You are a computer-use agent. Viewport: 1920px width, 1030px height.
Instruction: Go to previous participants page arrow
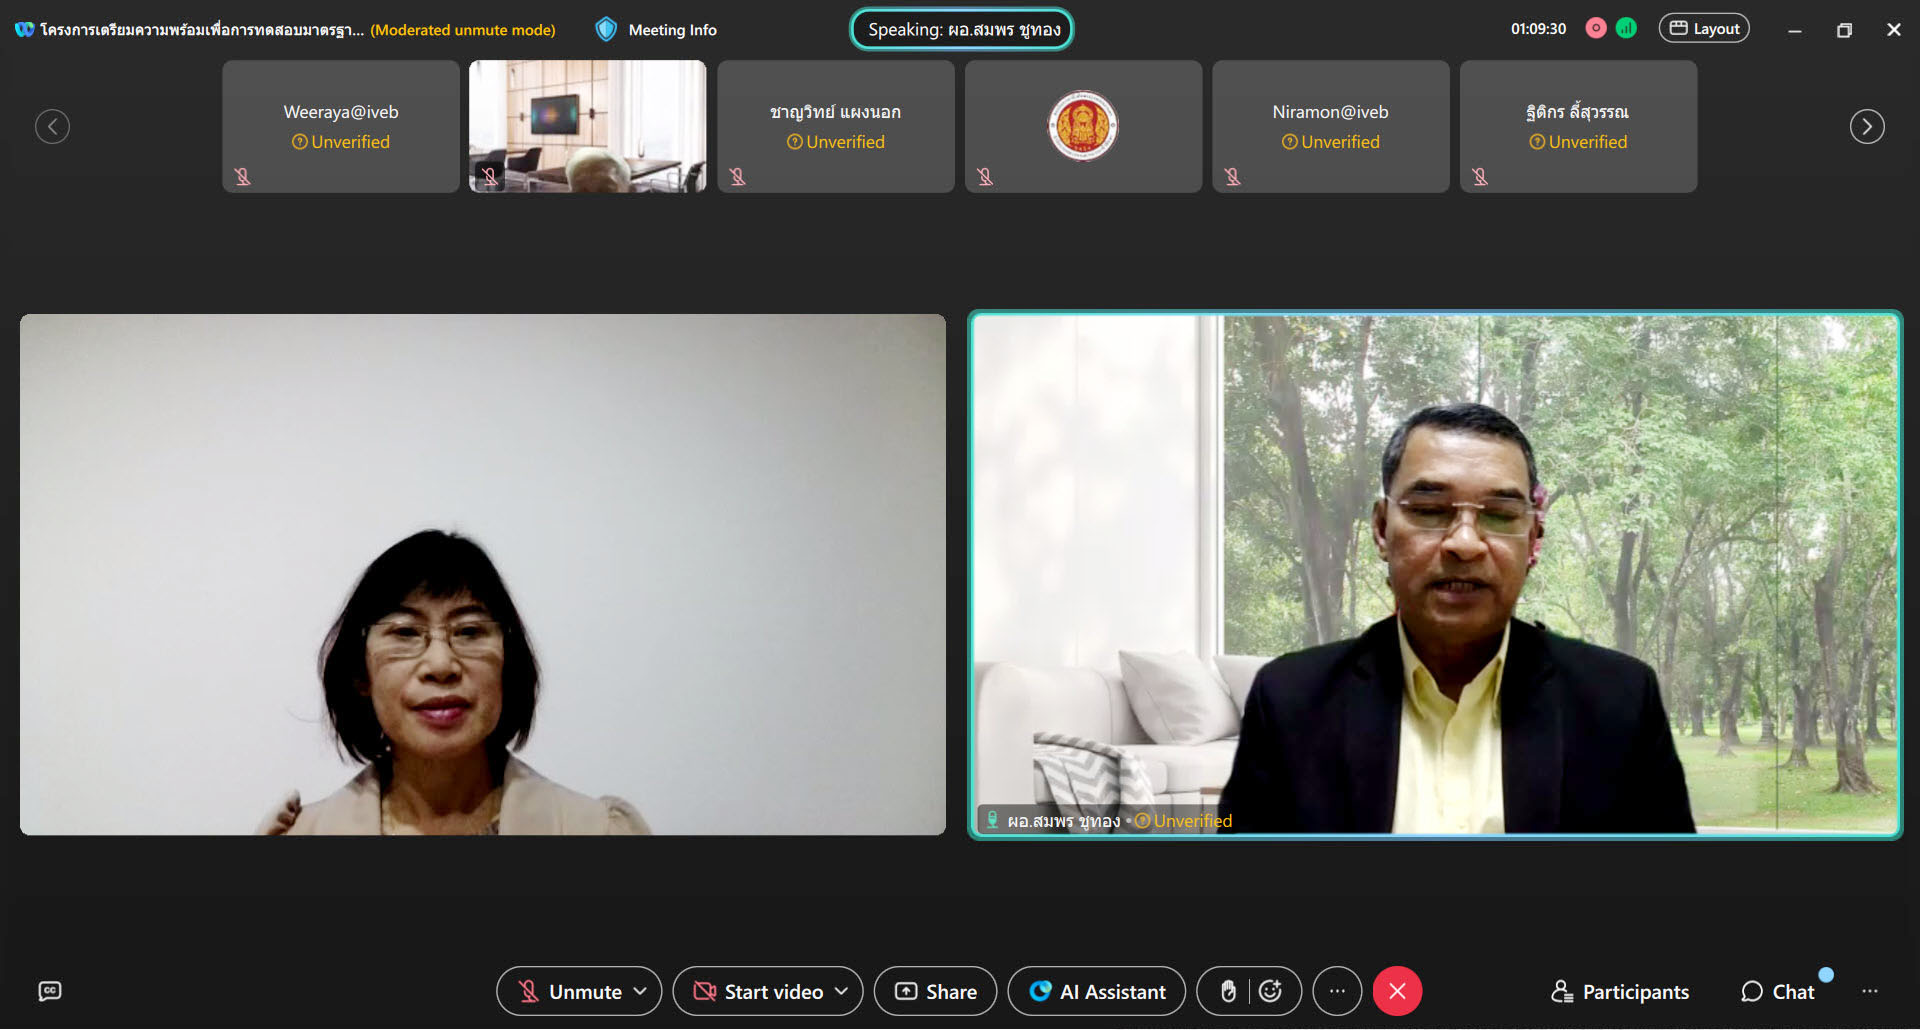[52, 126]
